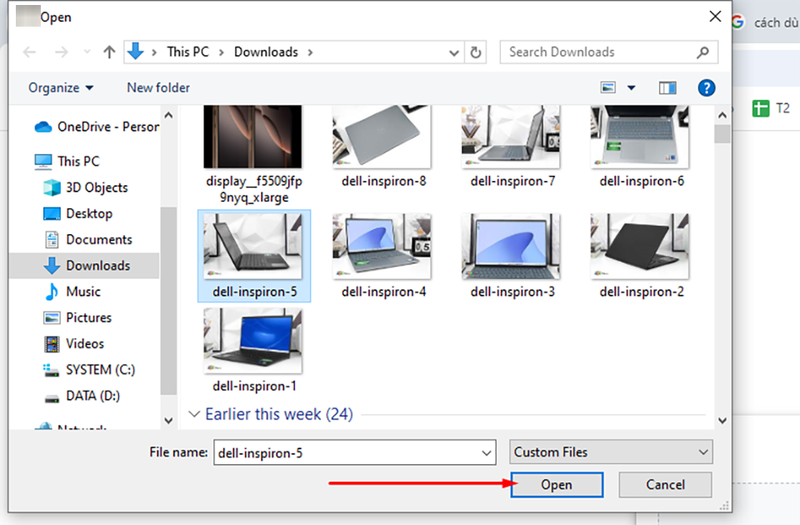
Task: Select the dell-inspiron-4 image
Action: 382,246
